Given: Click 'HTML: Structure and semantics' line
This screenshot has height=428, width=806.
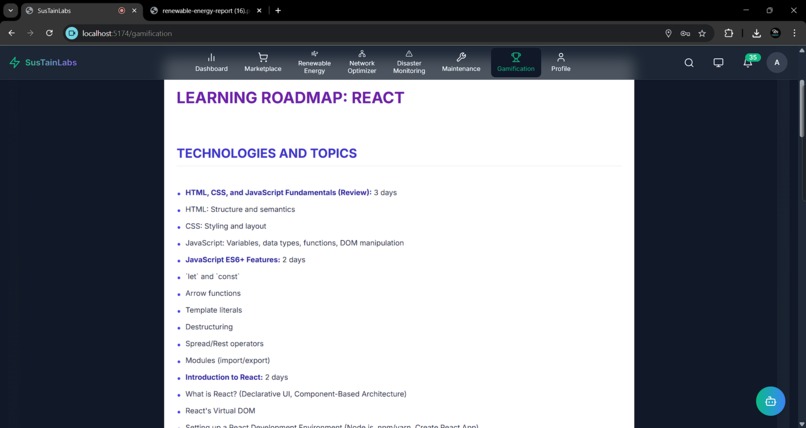Looking at the screenshot, I should (x=240, y=210).
